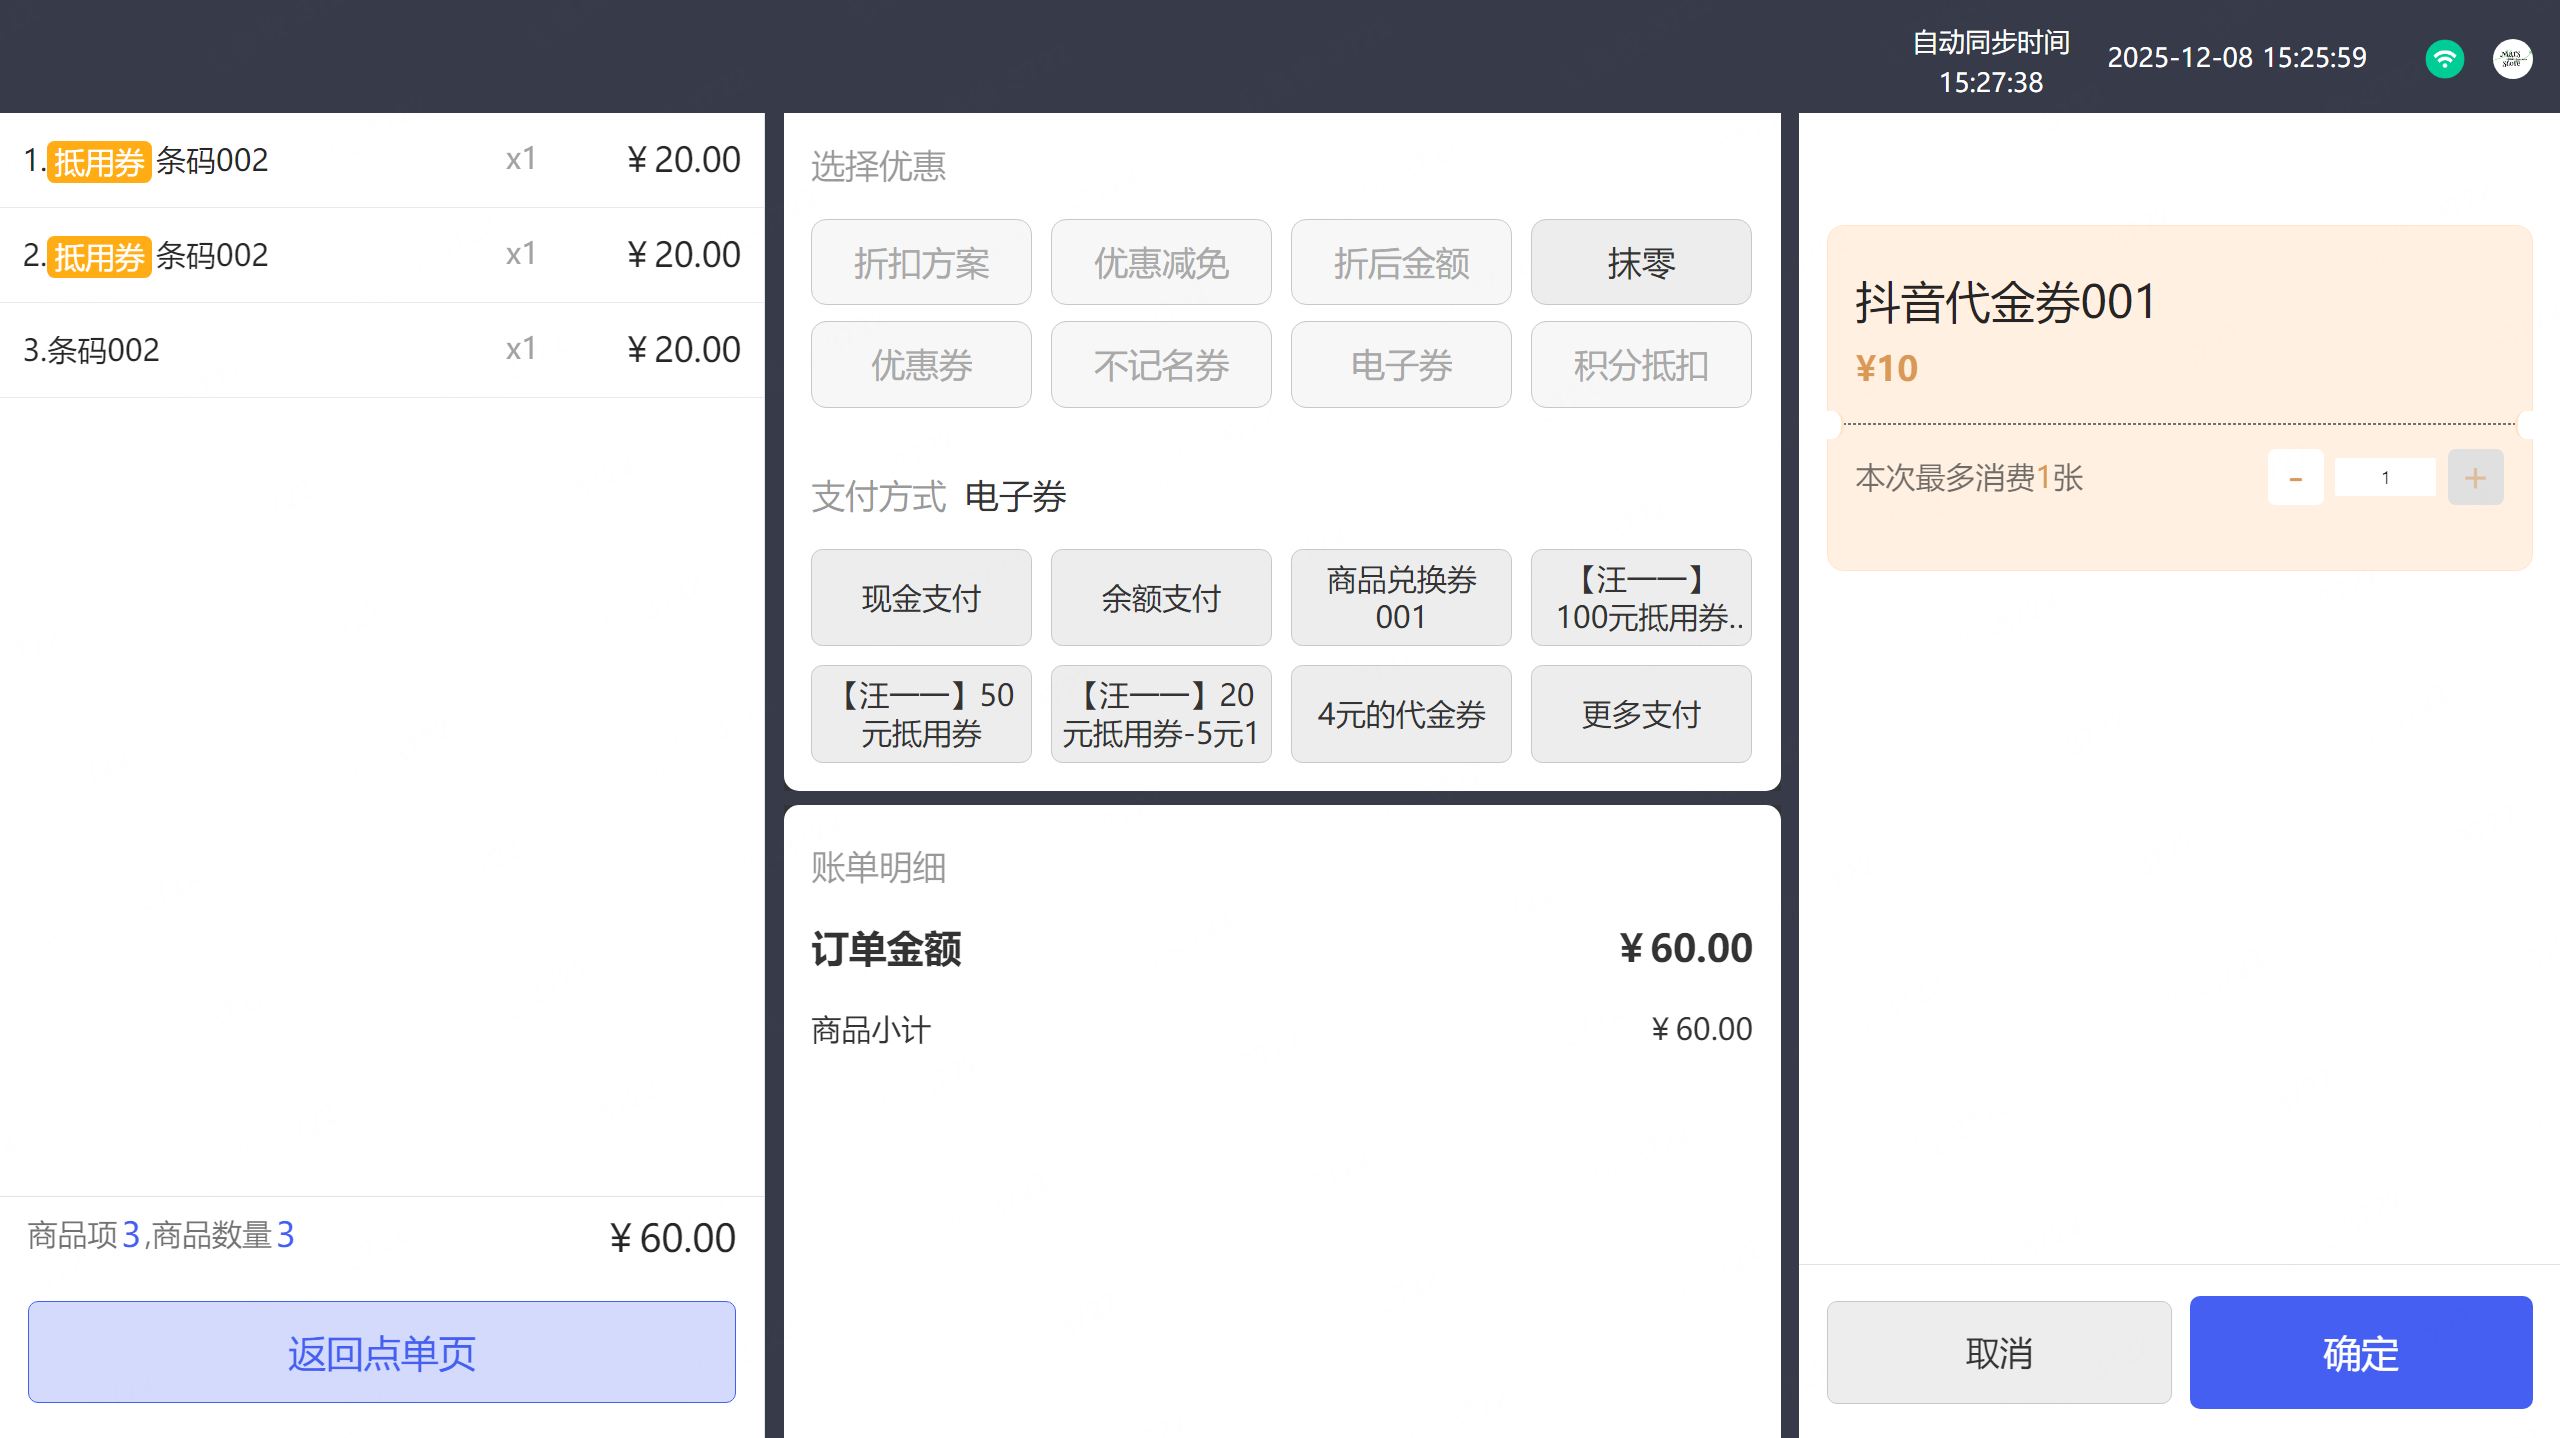Open the store avatar icon
The height and width of the screenshot is (1438, 2560).
point(2512,58)
